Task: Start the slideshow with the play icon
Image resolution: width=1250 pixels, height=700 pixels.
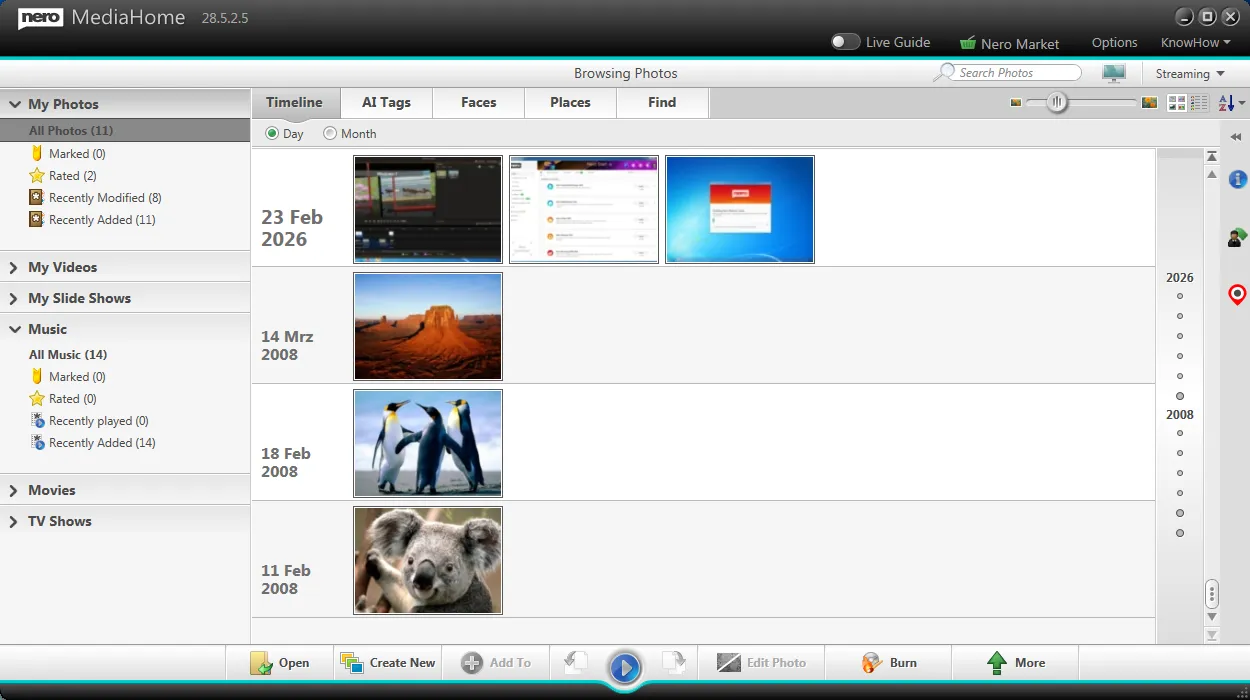Action: [x=625, y=668]
